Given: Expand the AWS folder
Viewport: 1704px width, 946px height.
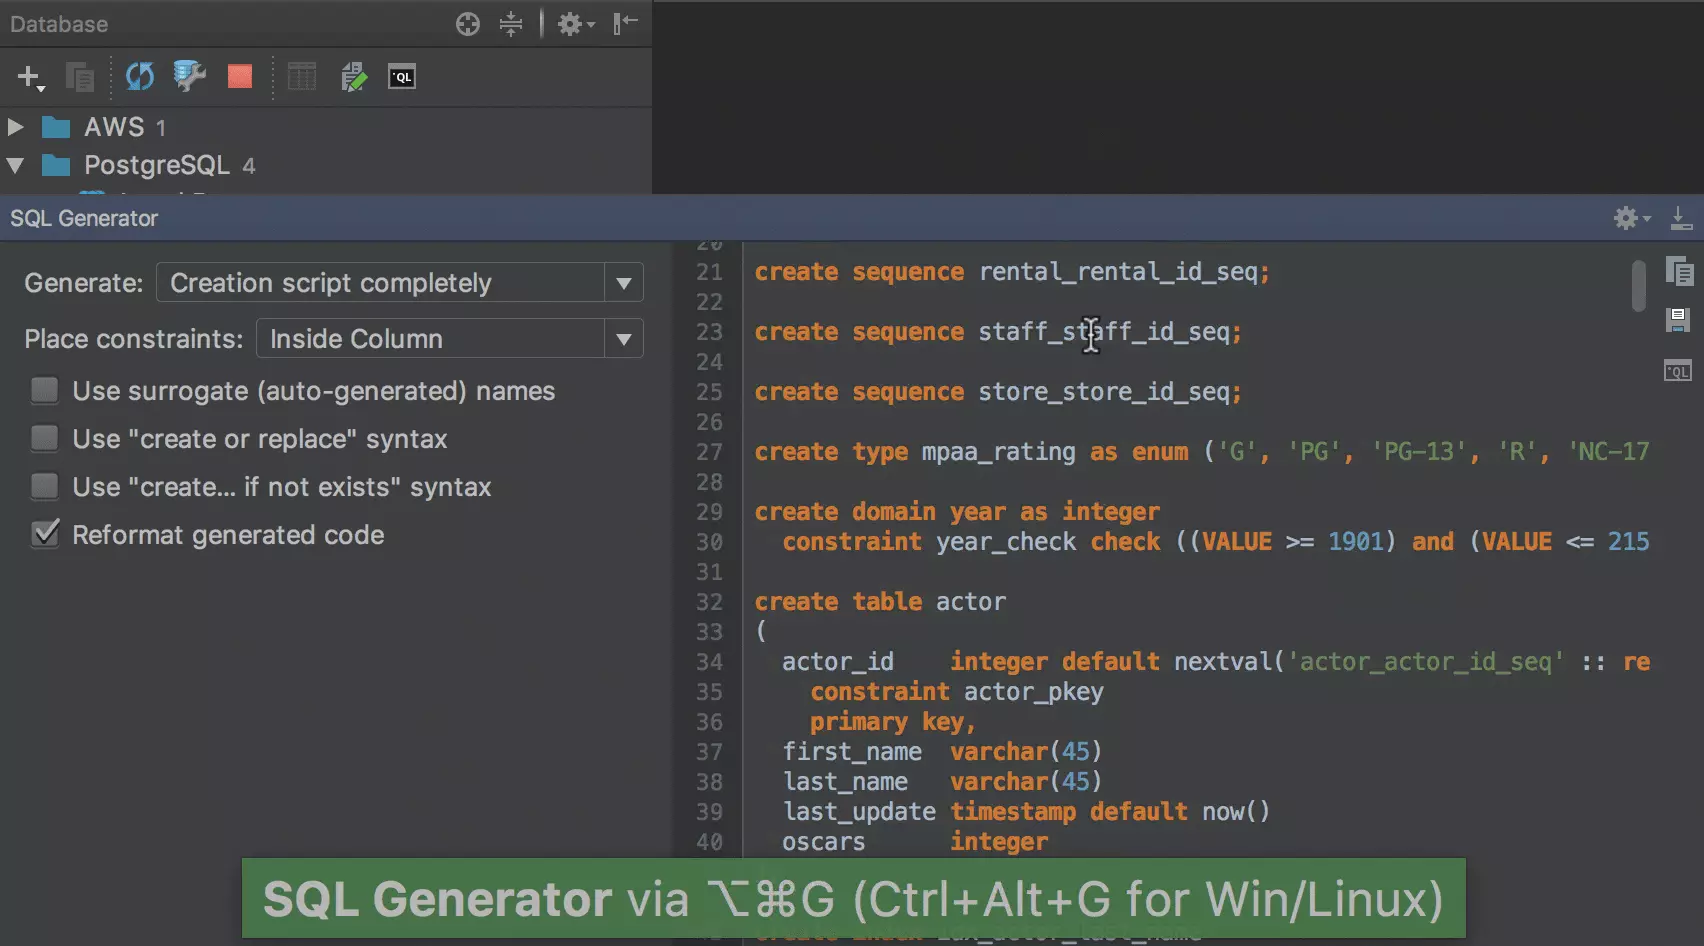Looking at the screenshot, I should [15, 127].
